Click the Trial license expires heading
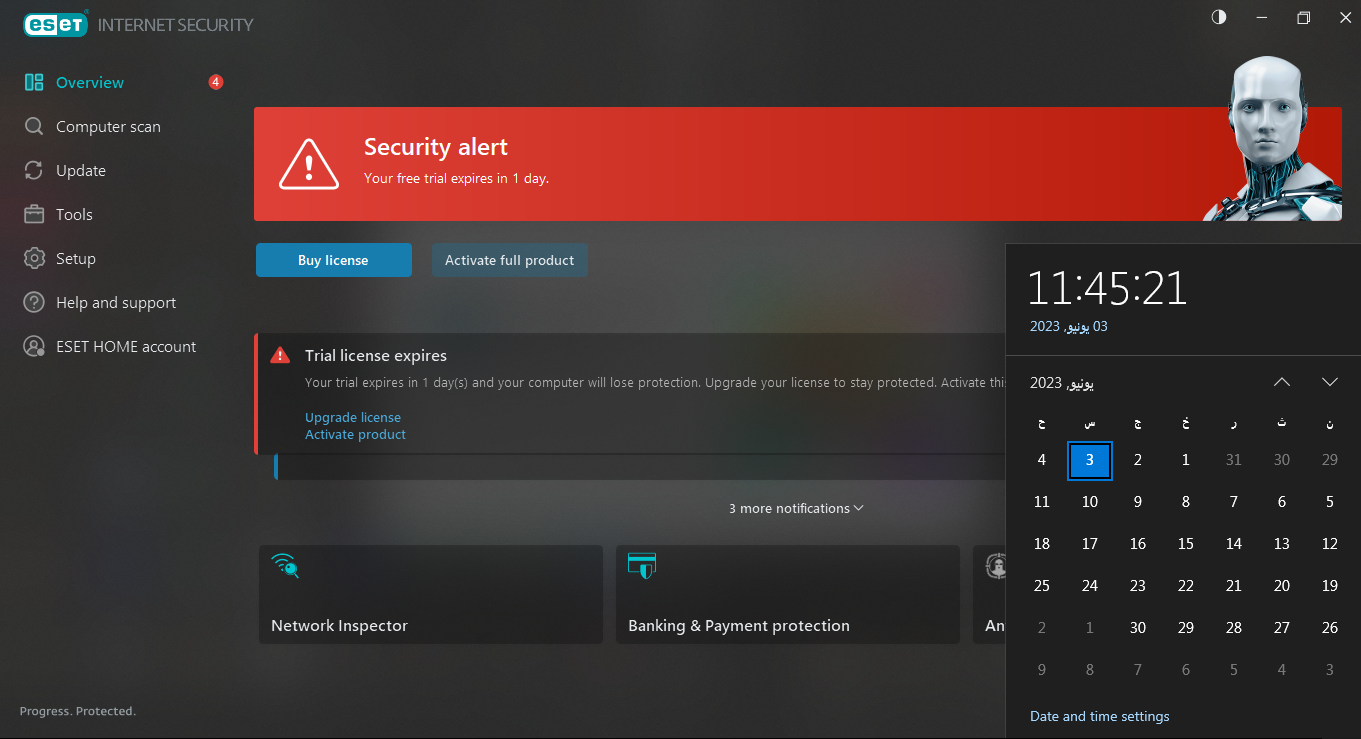This screenshot has height=739, width=1361. click(x=376, y=356)
